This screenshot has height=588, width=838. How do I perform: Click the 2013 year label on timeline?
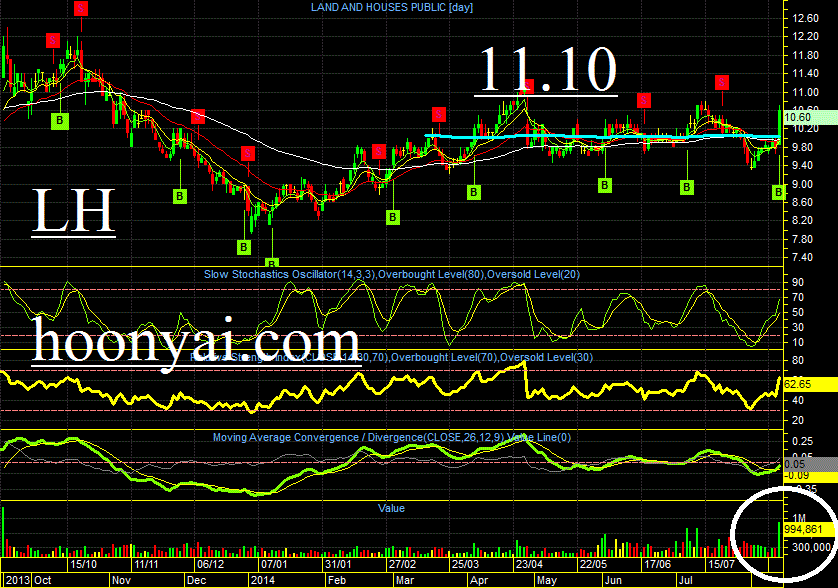(x=18, y=580)
